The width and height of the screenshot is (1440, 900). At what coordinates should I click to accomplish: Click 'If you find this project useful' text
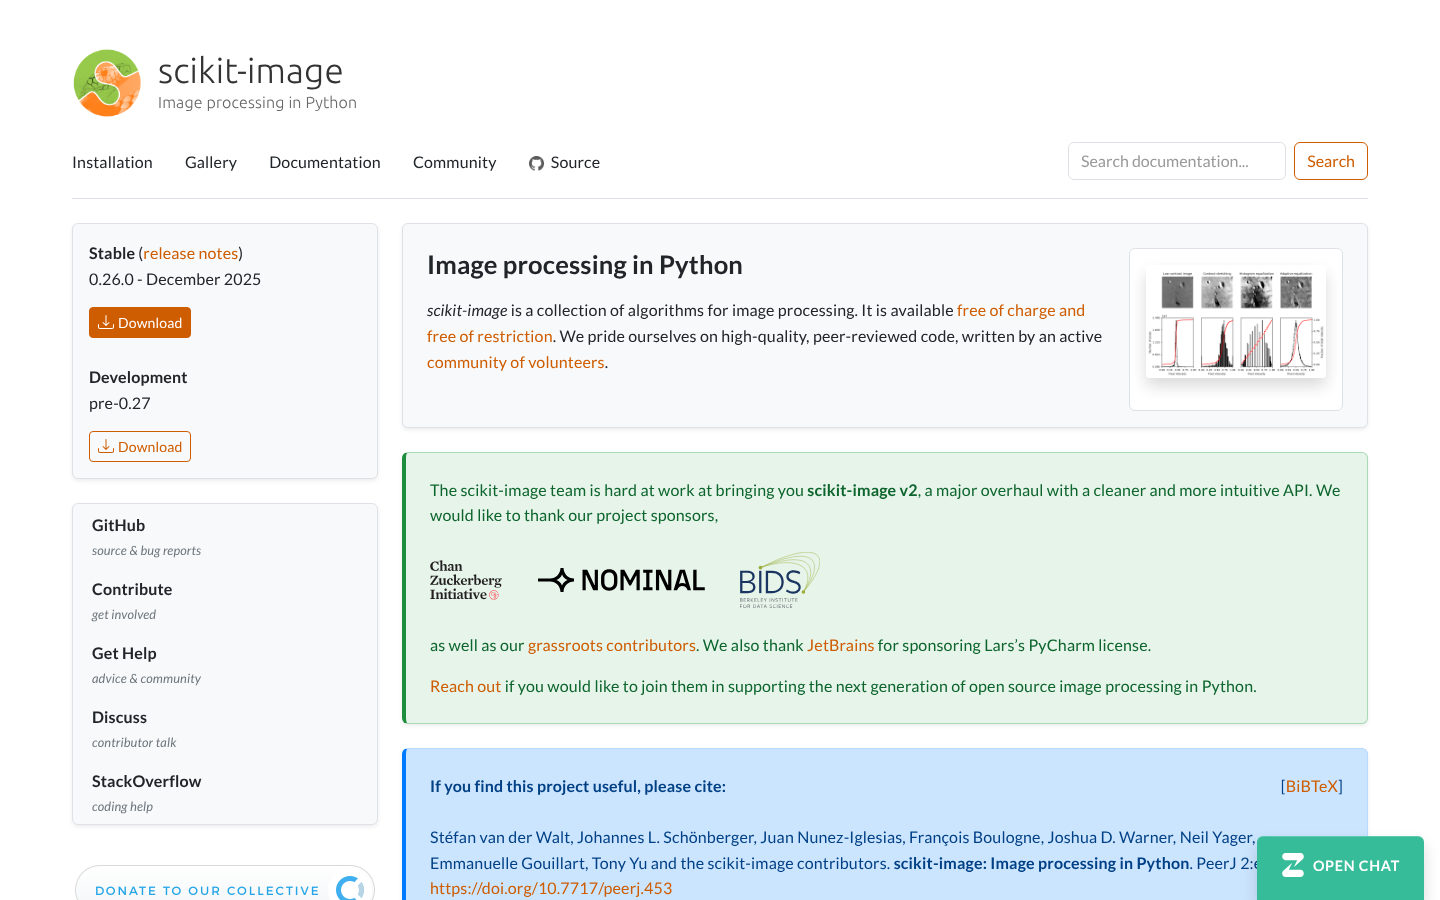pos(578,786)
